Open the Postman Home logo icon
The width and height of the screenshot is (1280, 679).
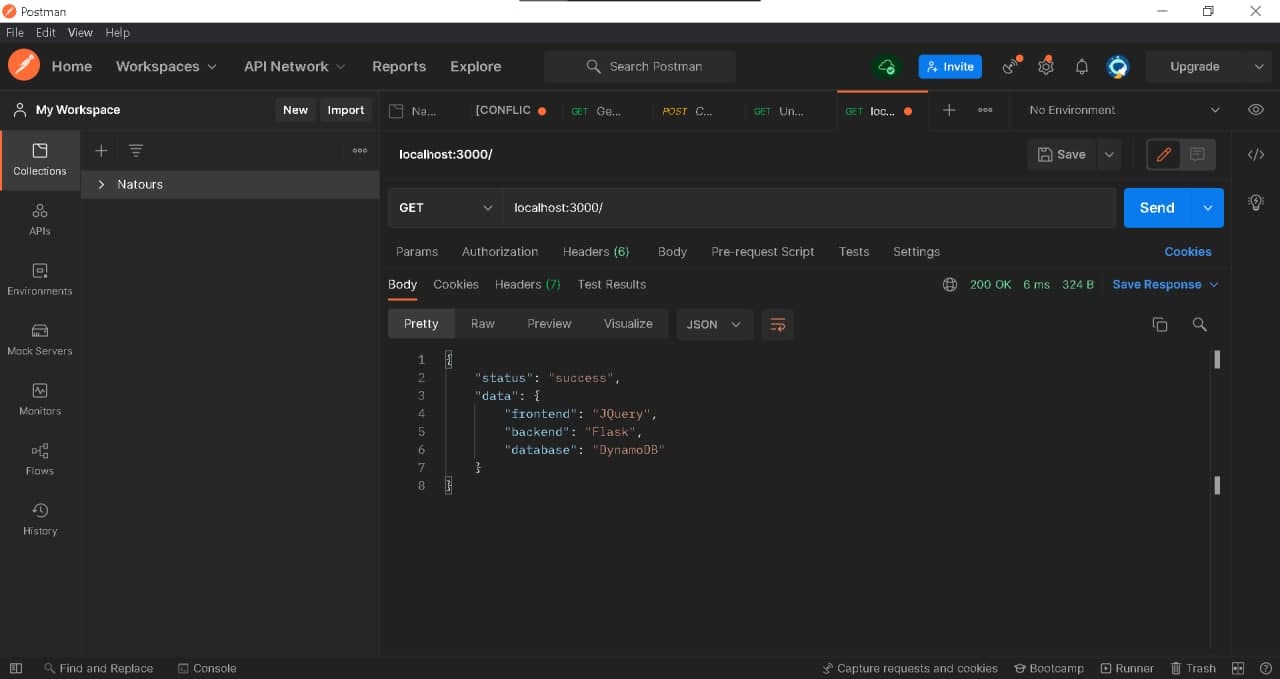[24, 66]
